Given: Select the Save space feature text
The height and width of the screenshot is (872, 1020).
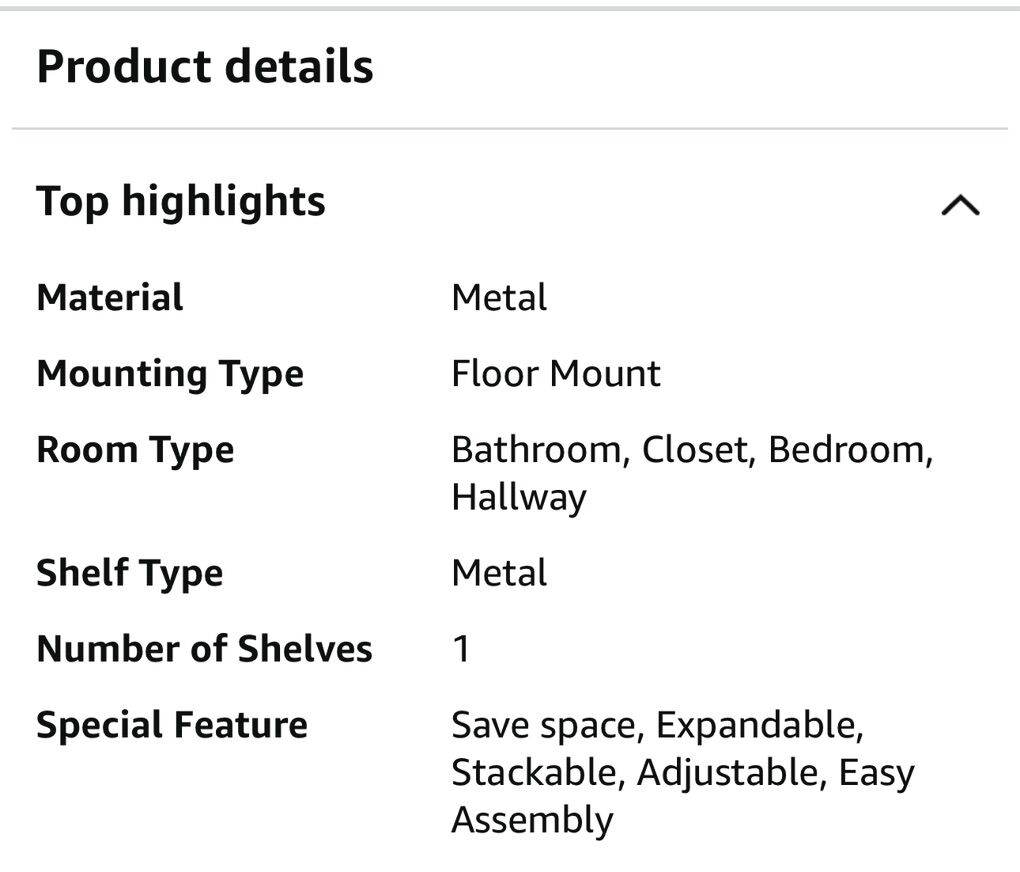Looking at the screenshot, I should pos(545,725).
